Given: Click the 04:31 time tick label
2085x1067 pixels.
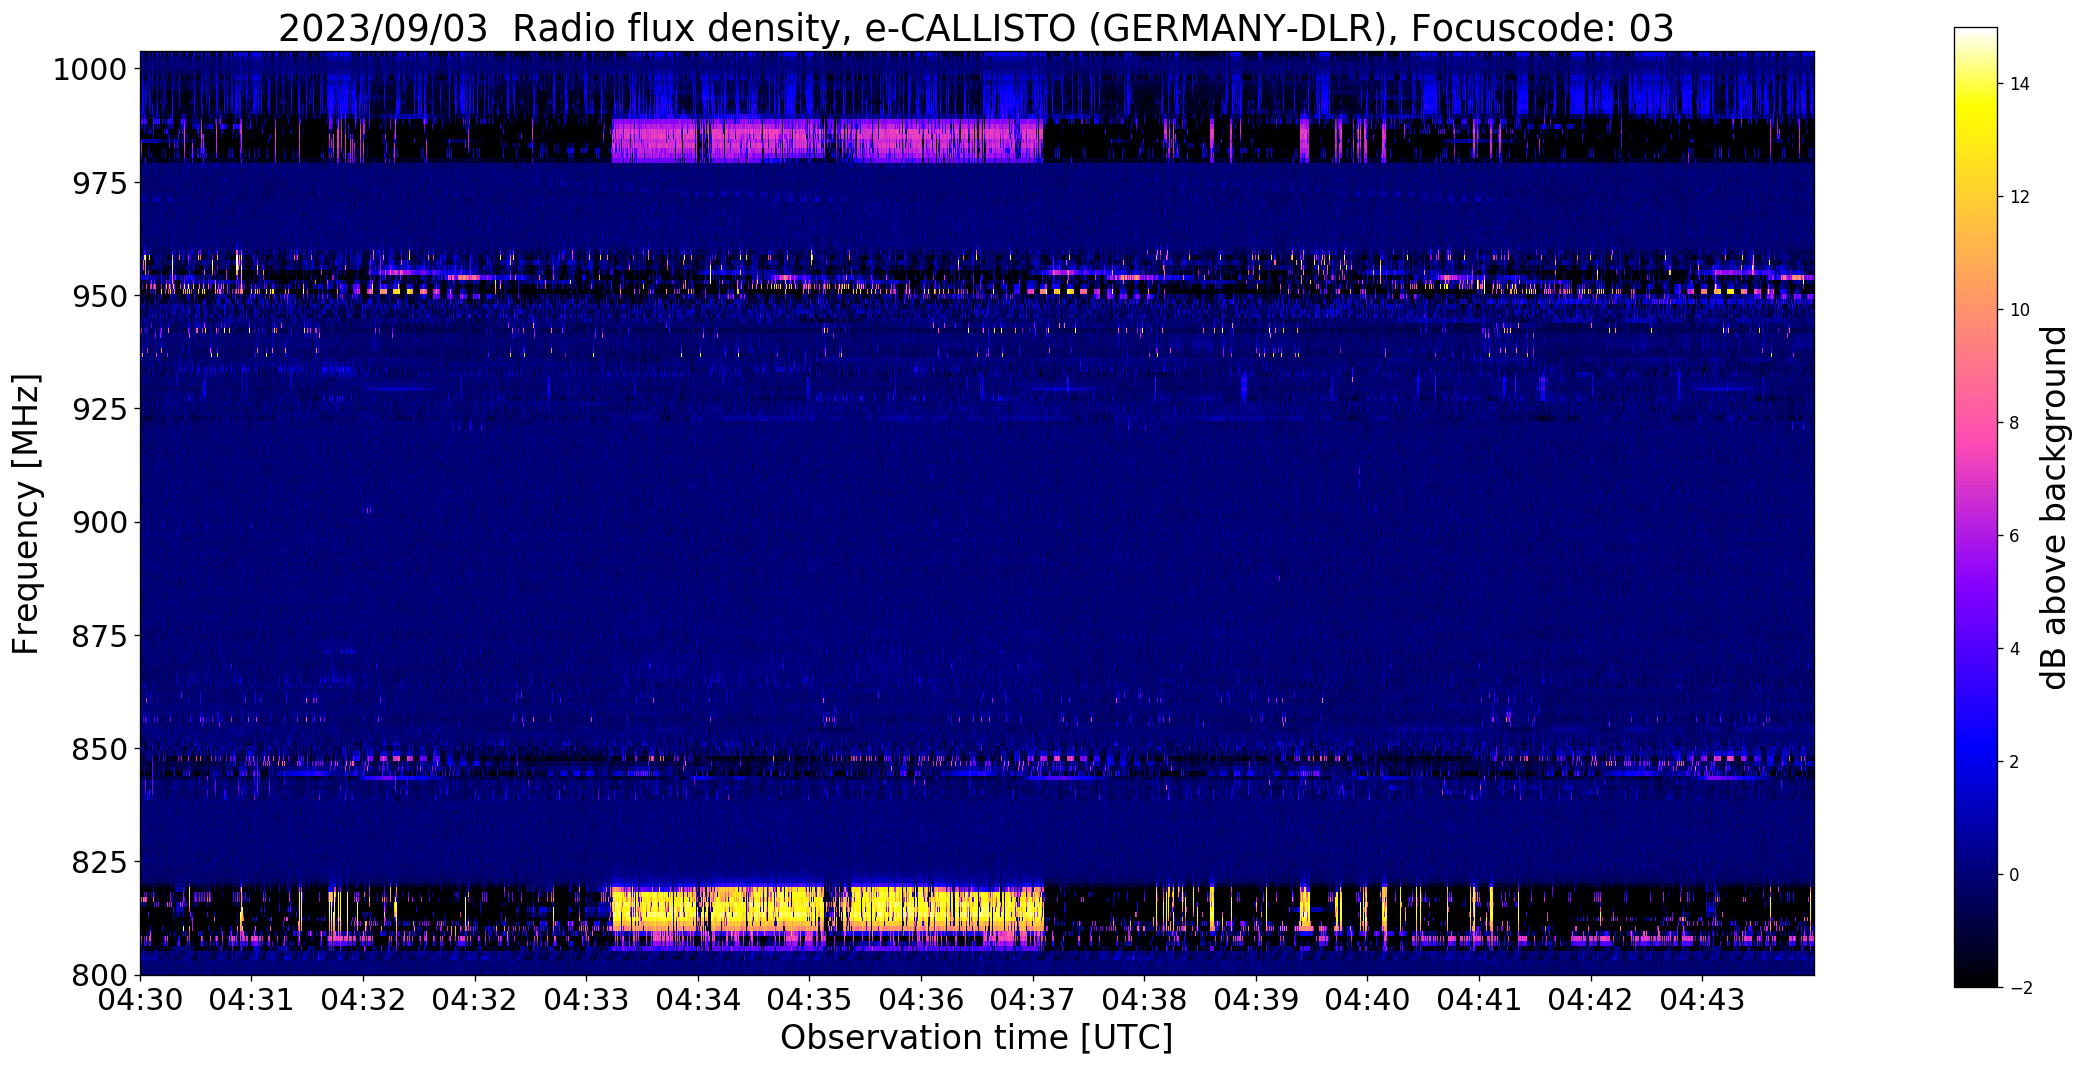Looking at the screenshot, I should tap(252, 1000).
